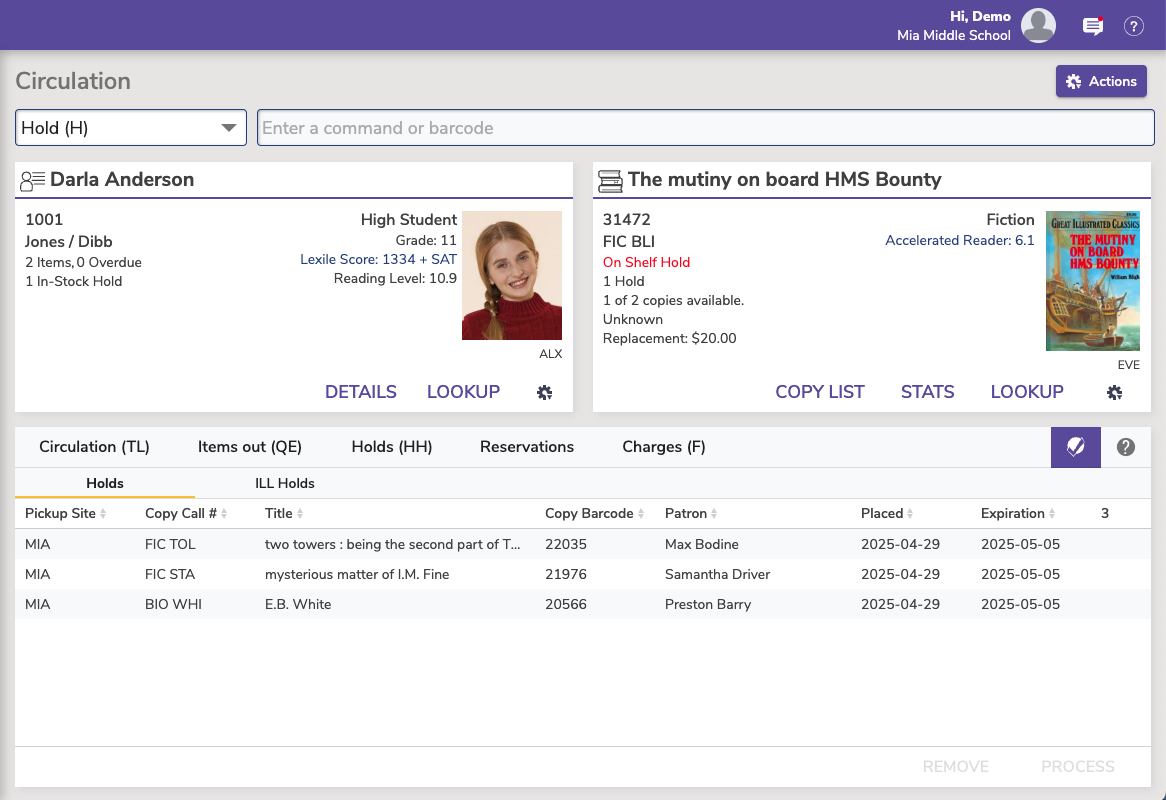
Task: Click the gear icon in Darla Anderson's panel
Action: (544, 392)
